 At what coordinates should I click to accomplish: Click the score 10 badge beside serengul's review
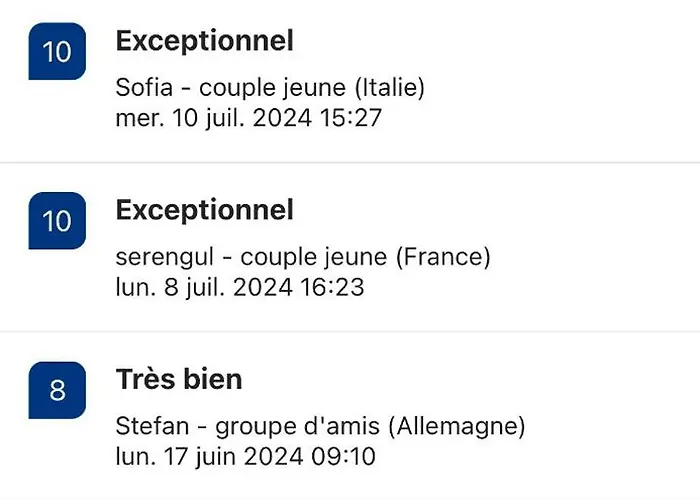coord(57,220)
